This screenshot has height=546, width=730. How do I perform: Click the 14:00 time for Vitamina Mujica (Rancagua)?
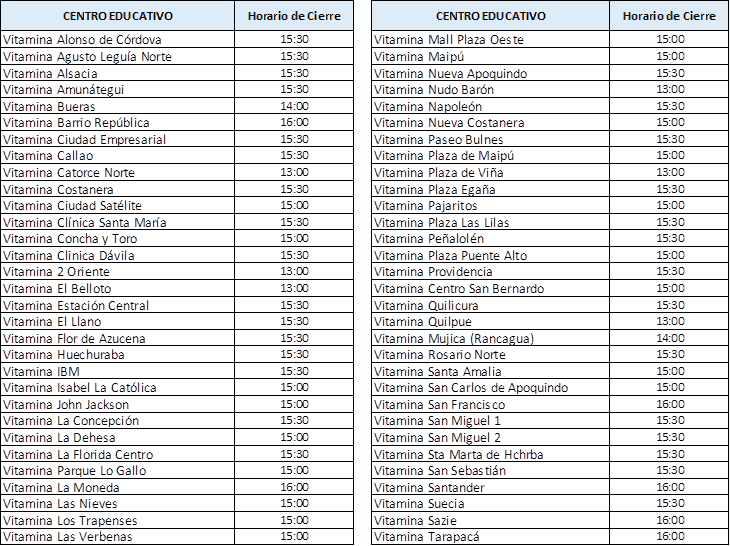click(670, 338)
